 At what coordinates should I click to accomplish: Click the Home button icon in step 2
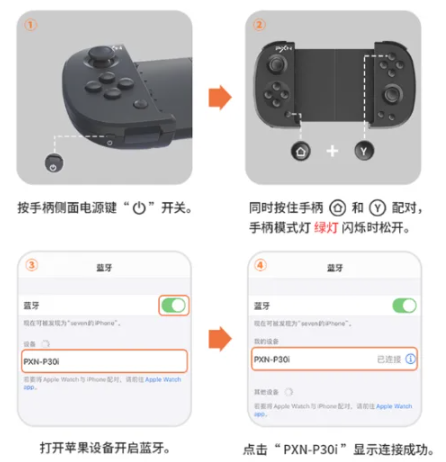pos(301,151)
